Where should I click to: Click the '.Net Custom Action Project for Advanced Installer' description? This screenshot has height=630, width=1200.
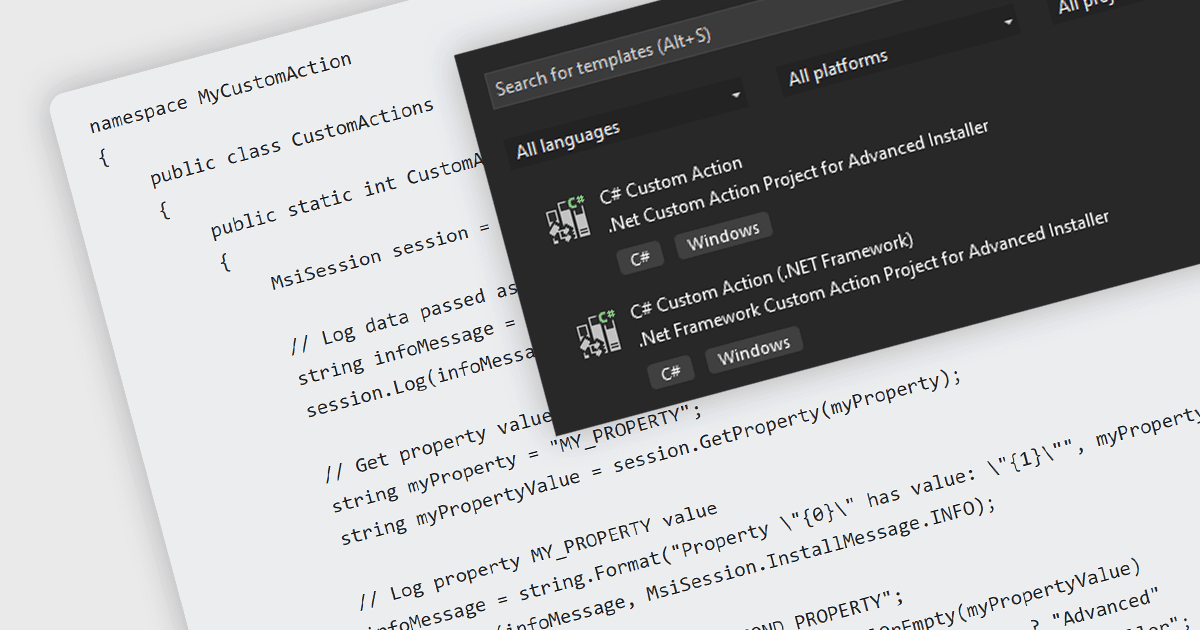click(798, 177)
